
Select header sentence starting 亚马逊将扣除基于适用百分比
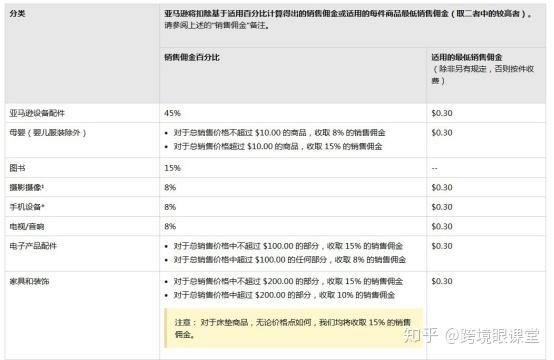tap(349, 14)
